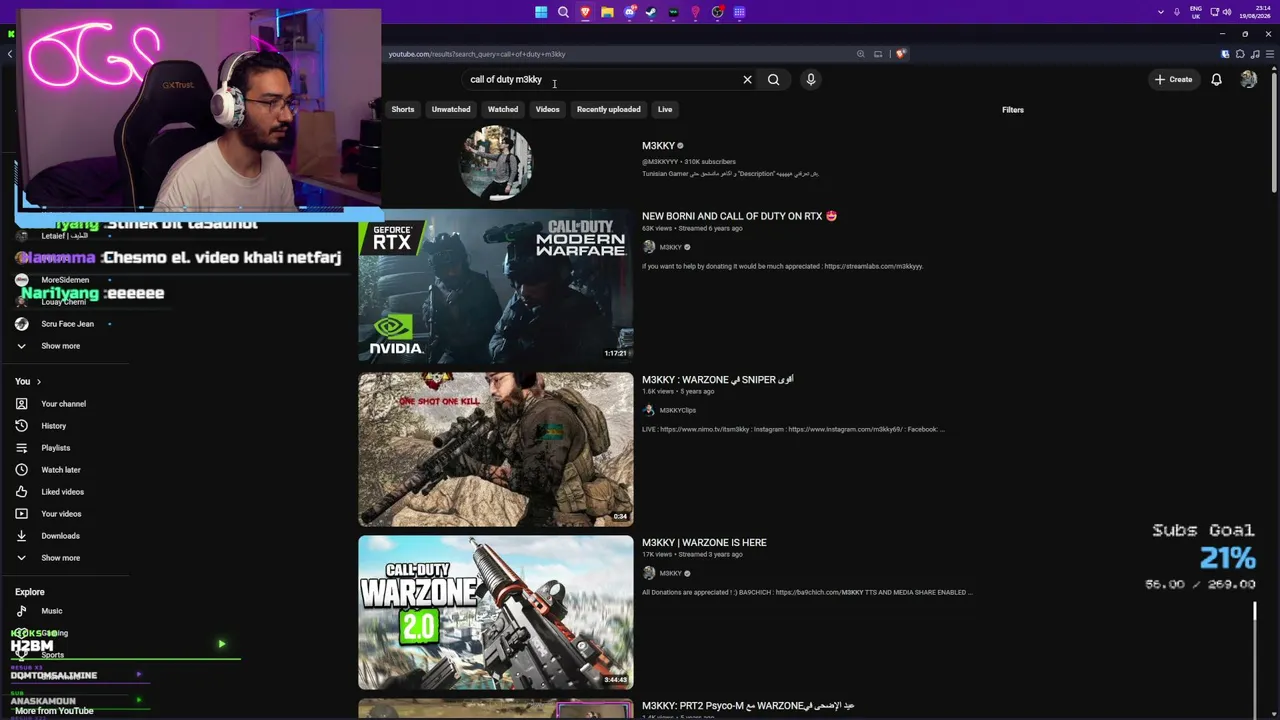Open the YouTube account avatar menu

[1249, 79]
